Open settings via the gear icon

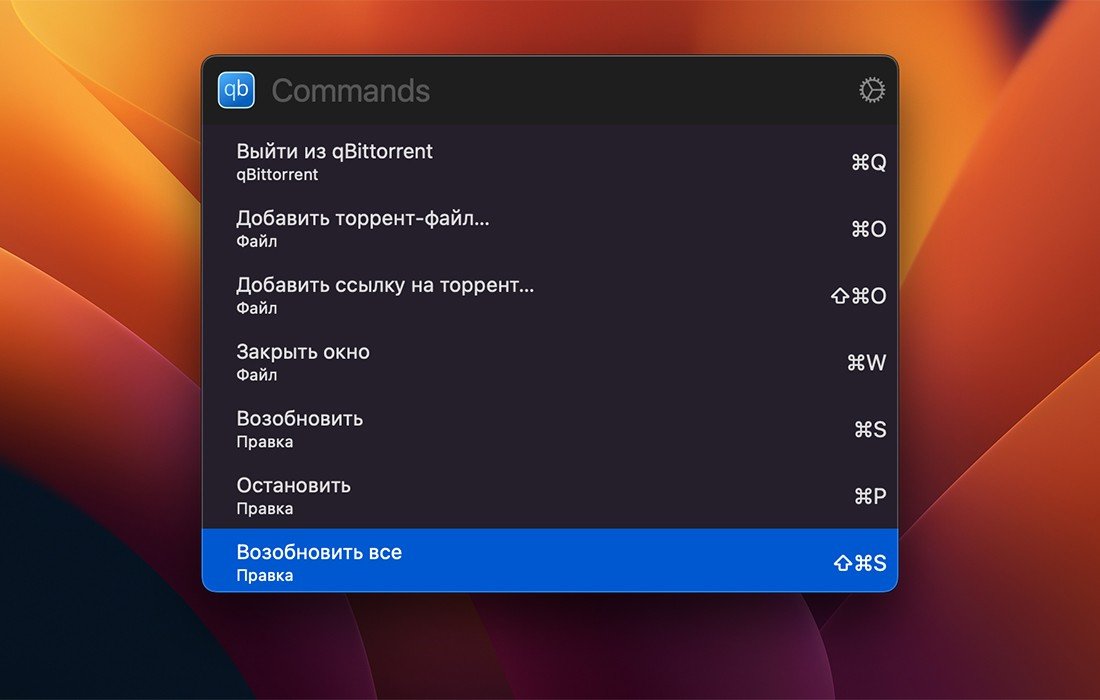pos(872,90)
